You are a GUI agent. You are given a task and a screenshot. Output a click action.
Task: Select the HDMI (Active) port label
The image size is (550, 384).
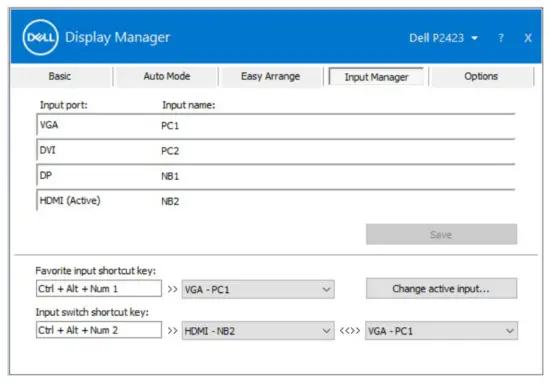[x=70, y=201]
